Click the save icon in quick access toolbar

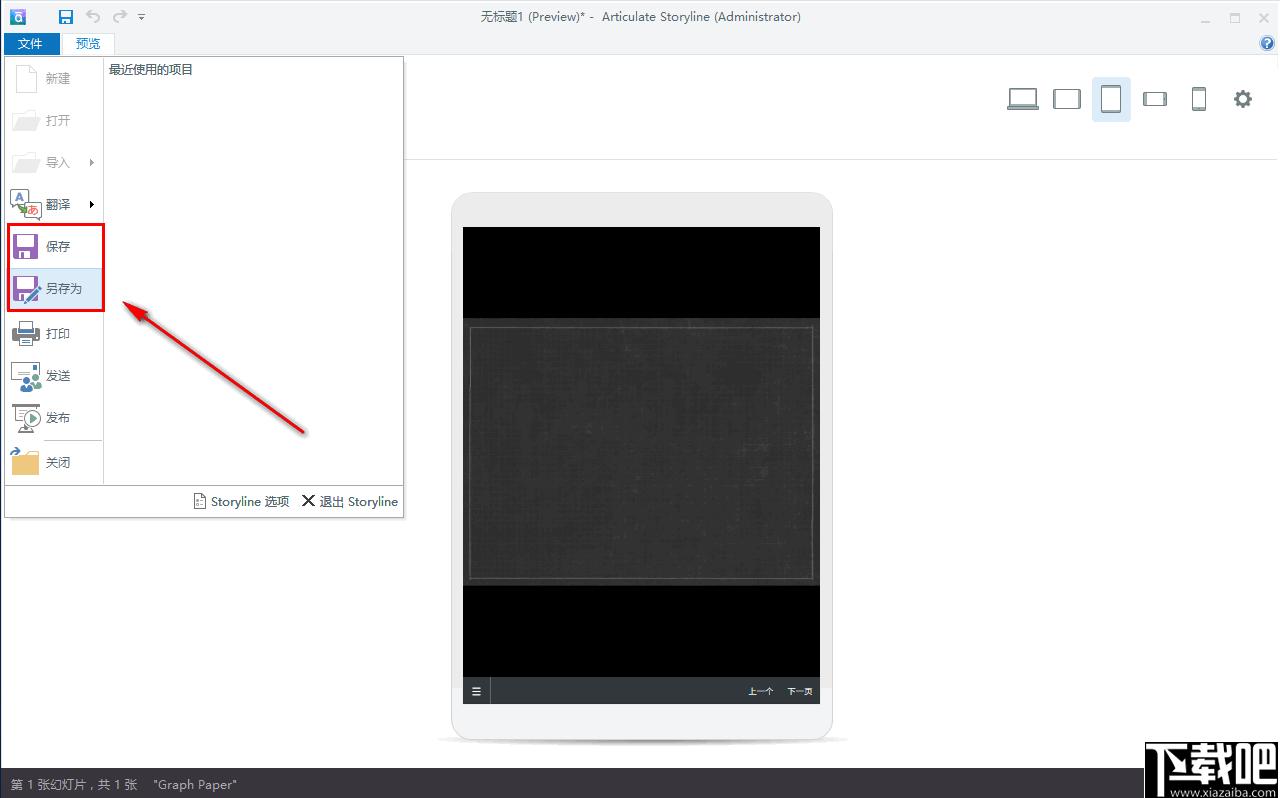[x=66, y=17]
